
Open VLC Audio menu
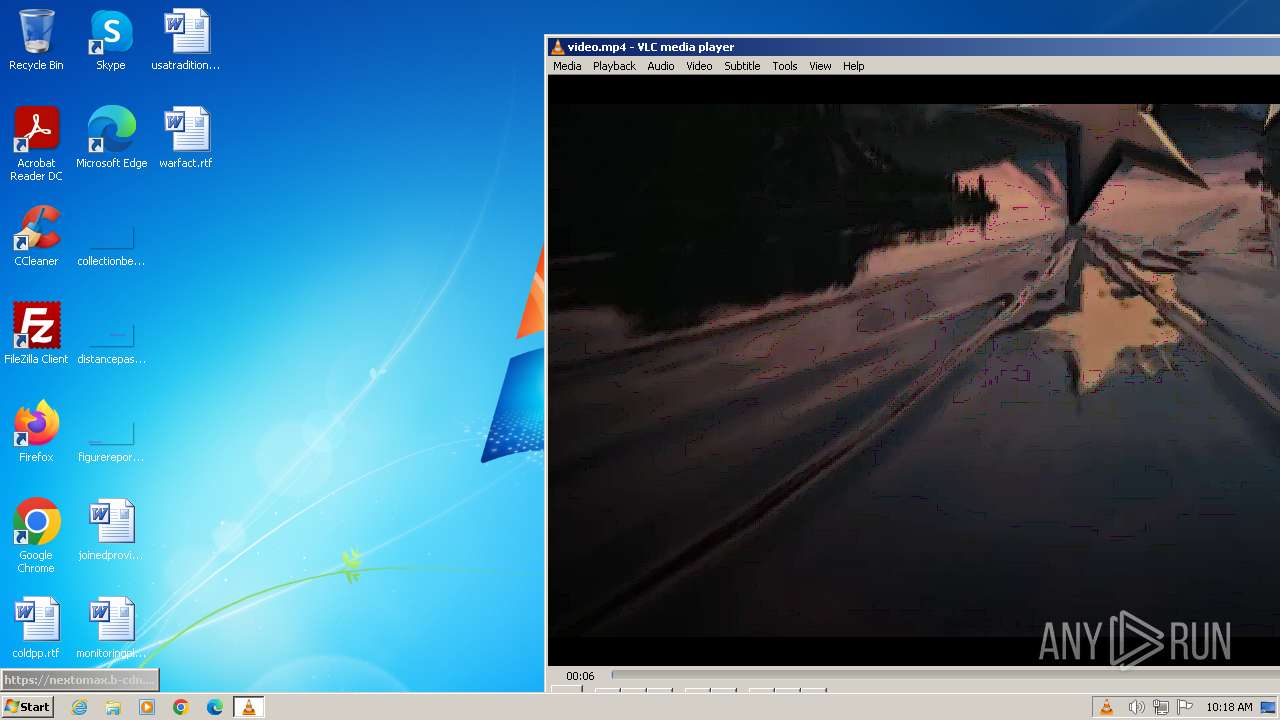(660, 66)
